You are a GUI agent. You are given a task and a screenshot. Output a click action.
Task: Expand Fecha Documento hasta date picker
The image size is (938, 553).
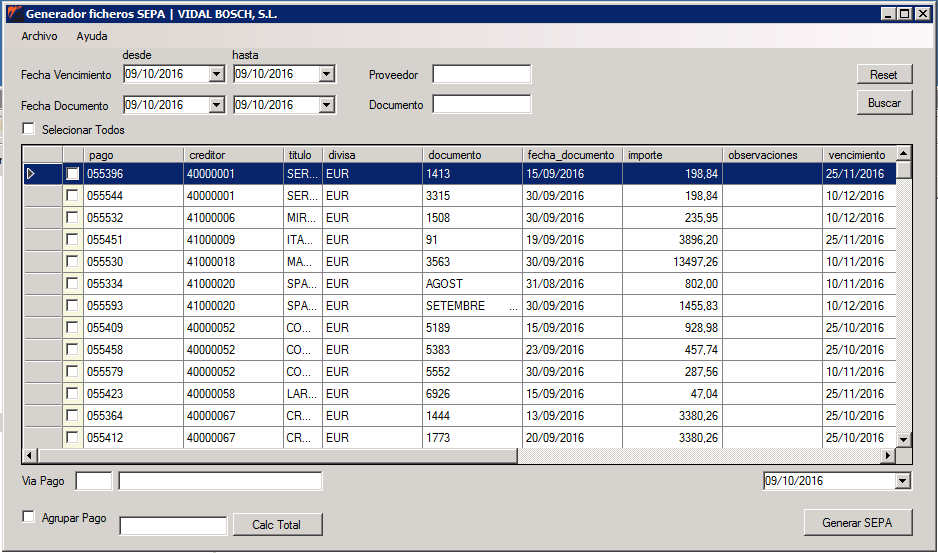[326, 105]
